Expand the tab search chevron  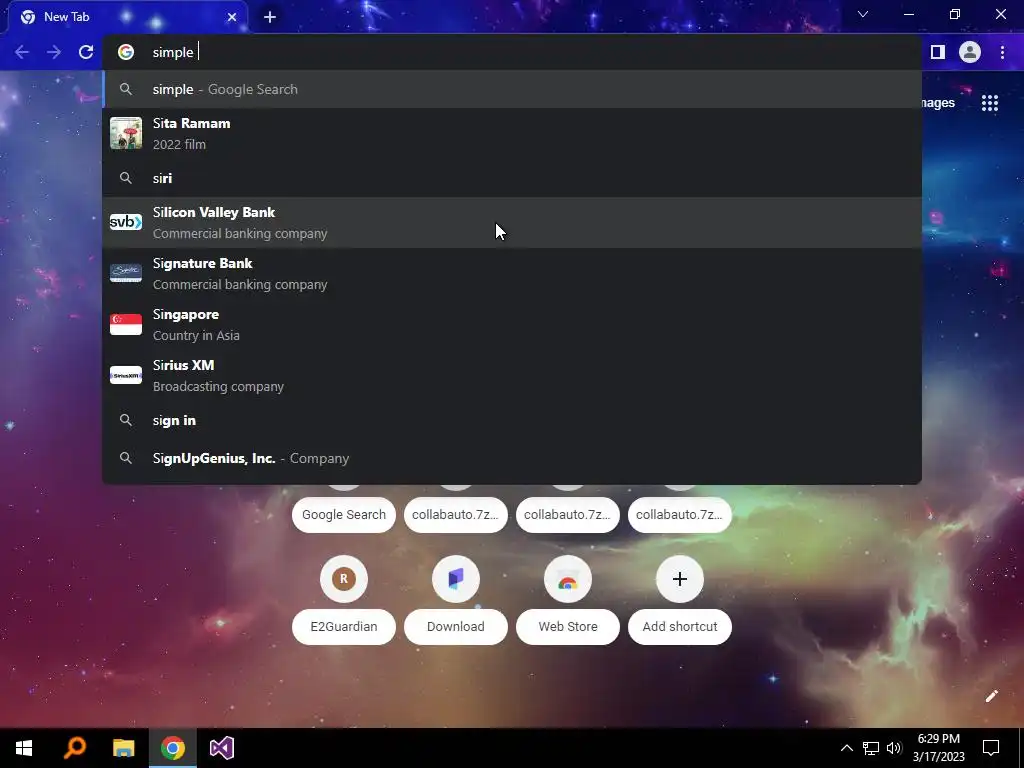coord(863,14)
